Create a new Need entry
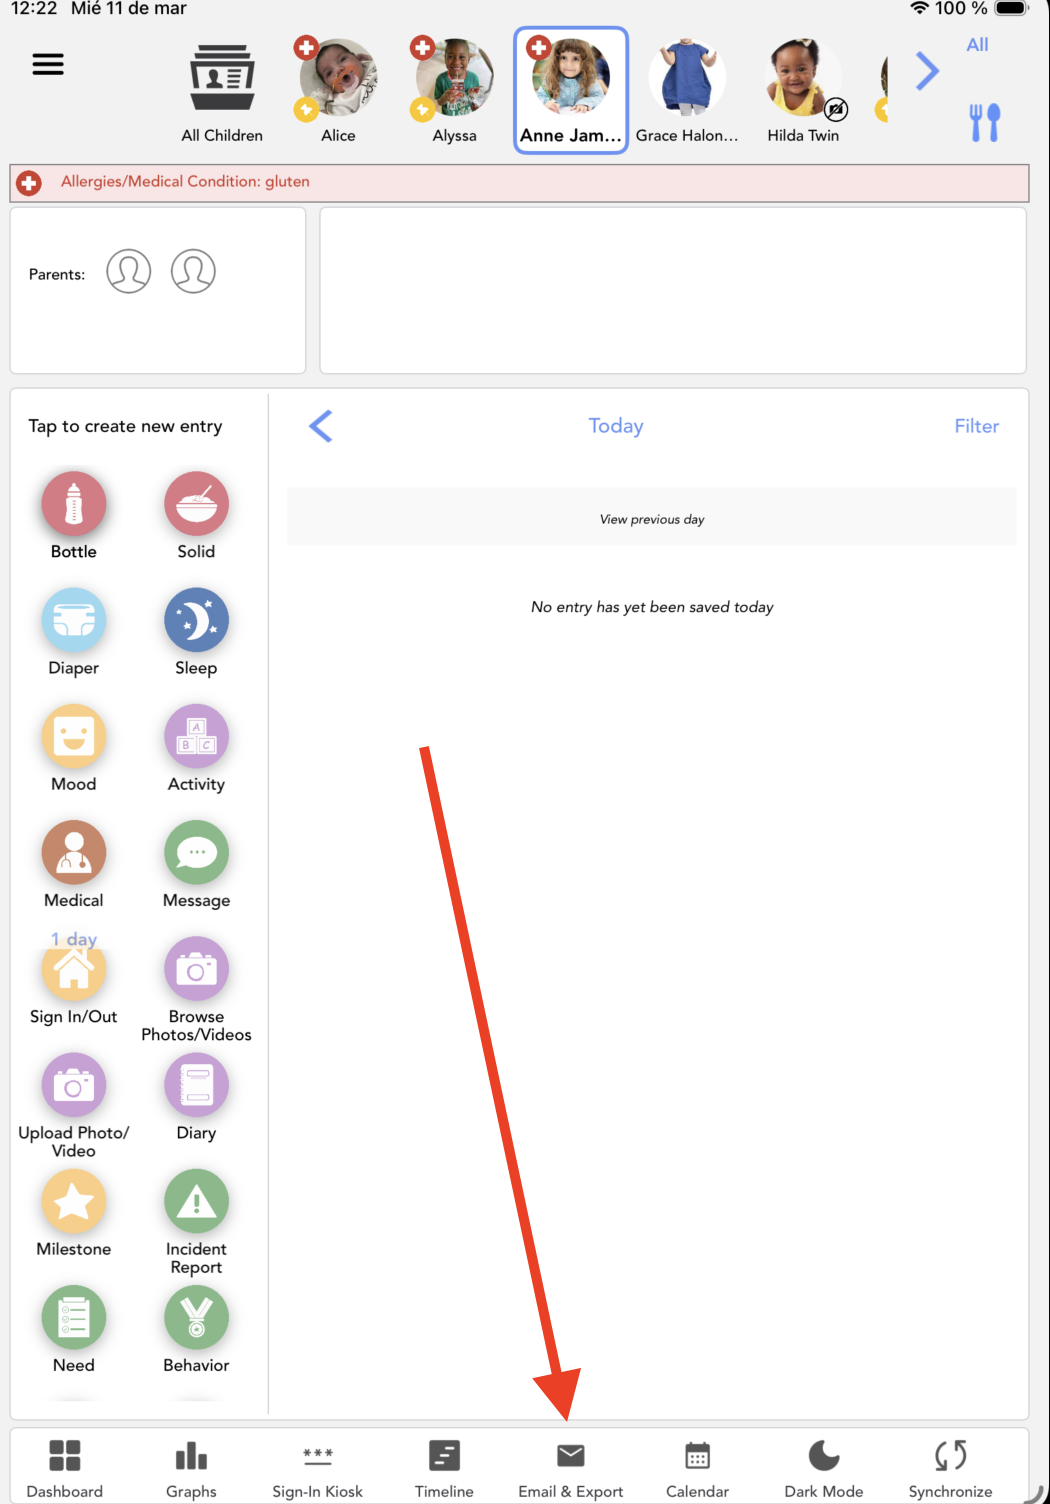Image resolution: width=1050 pixels, height=1504 pixels. point(74,1318)
